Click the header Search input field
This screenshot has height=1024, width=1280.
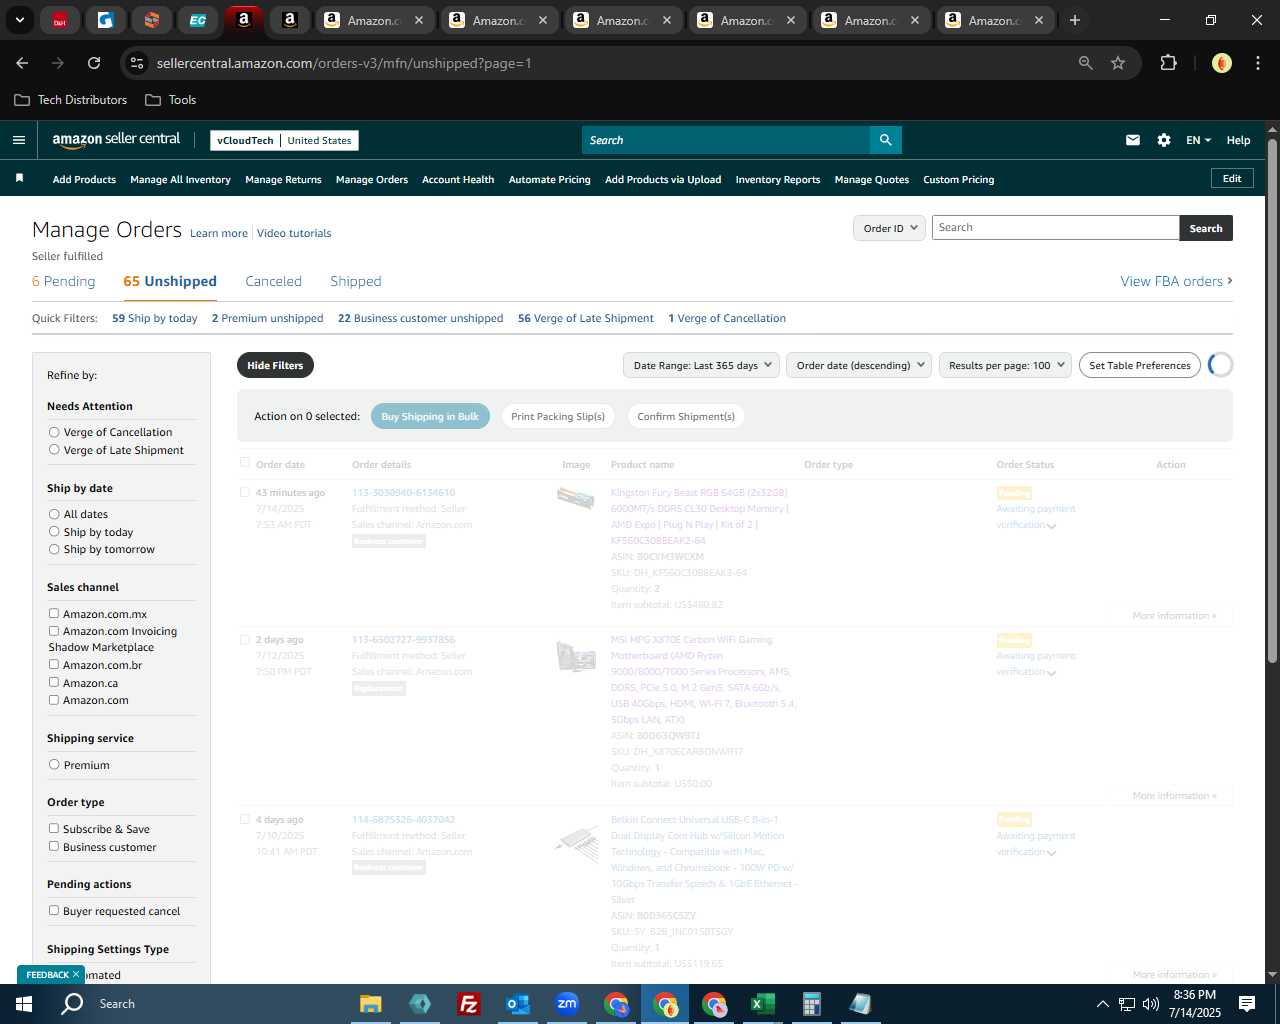coord(725,140)
